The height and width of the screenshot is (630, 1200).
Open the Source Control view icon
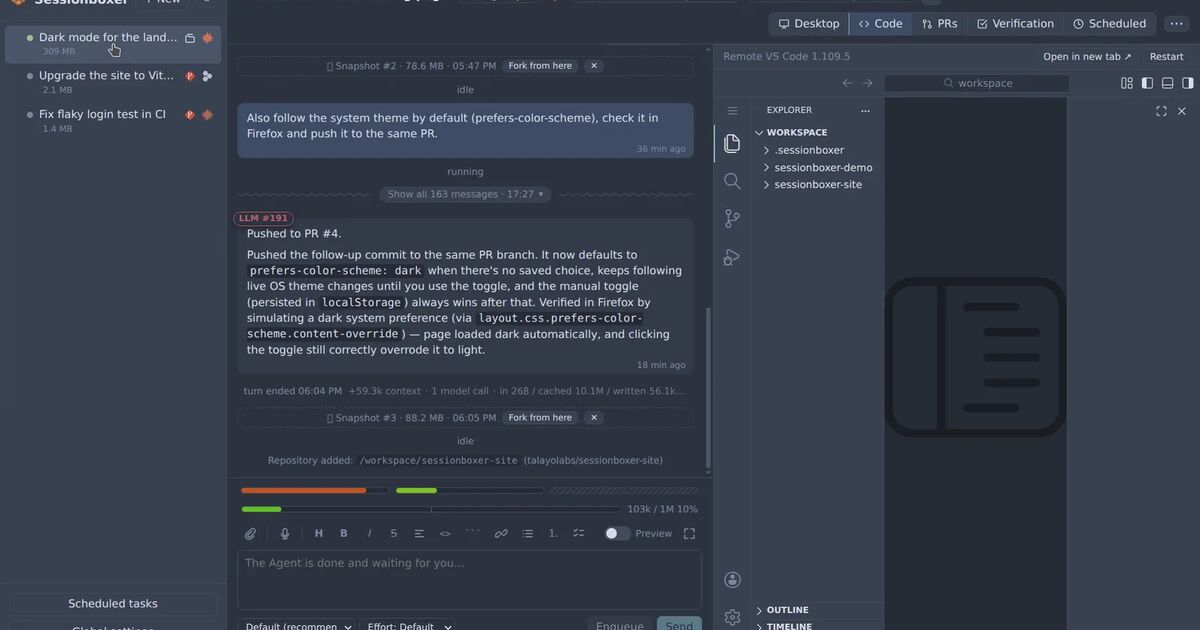point(732,219)
